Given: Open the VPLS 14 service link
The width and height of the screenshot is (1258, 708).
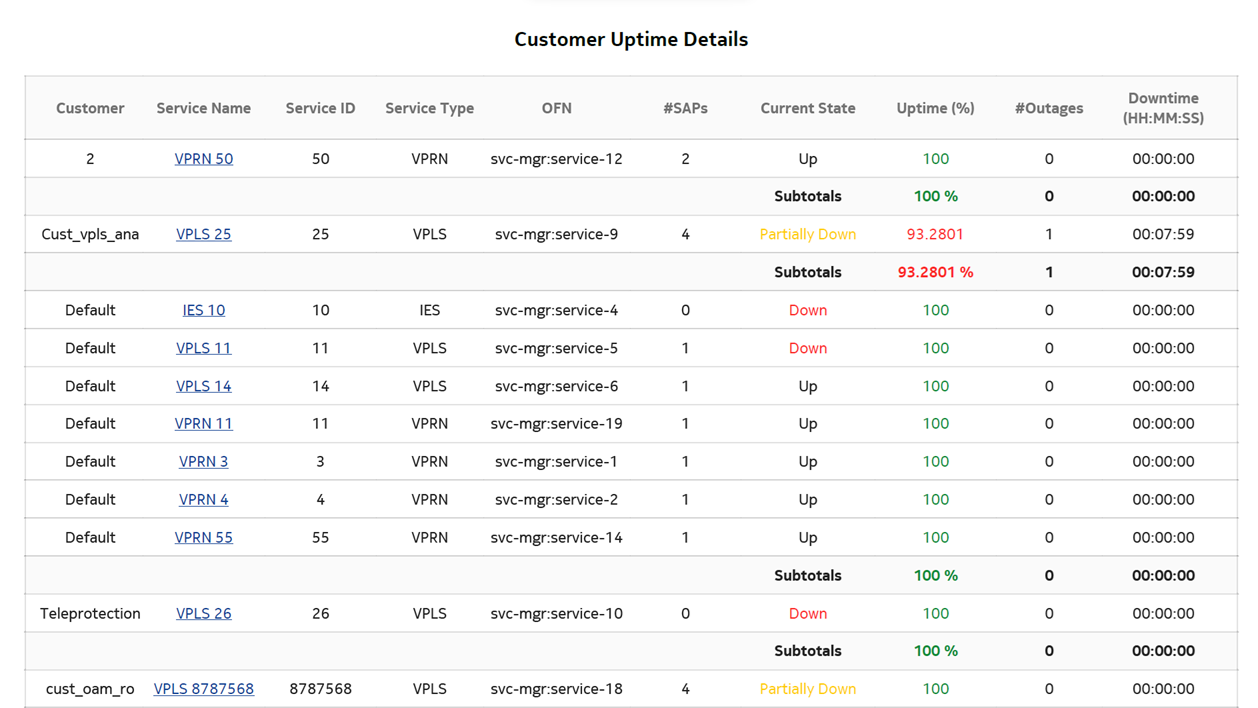Looking at the screenshot, I should [x=203, y=386].
